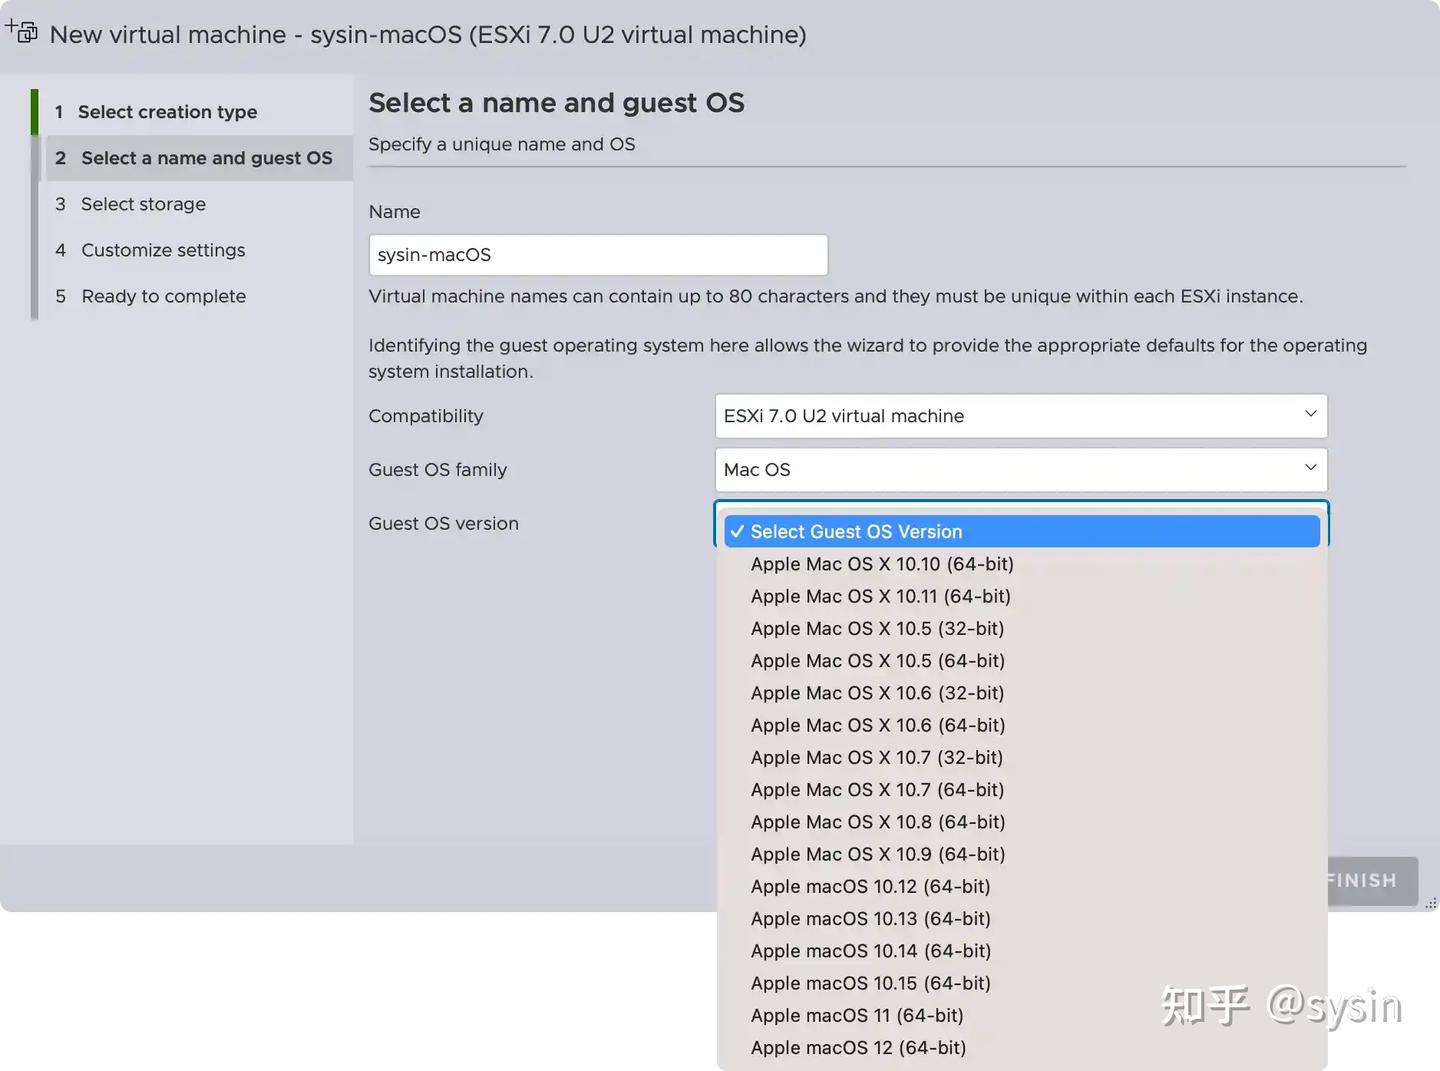The image size is (1440, 1071).
Task: Select Apple macOS 12 (64-bit)
Action: [858, 1047]
